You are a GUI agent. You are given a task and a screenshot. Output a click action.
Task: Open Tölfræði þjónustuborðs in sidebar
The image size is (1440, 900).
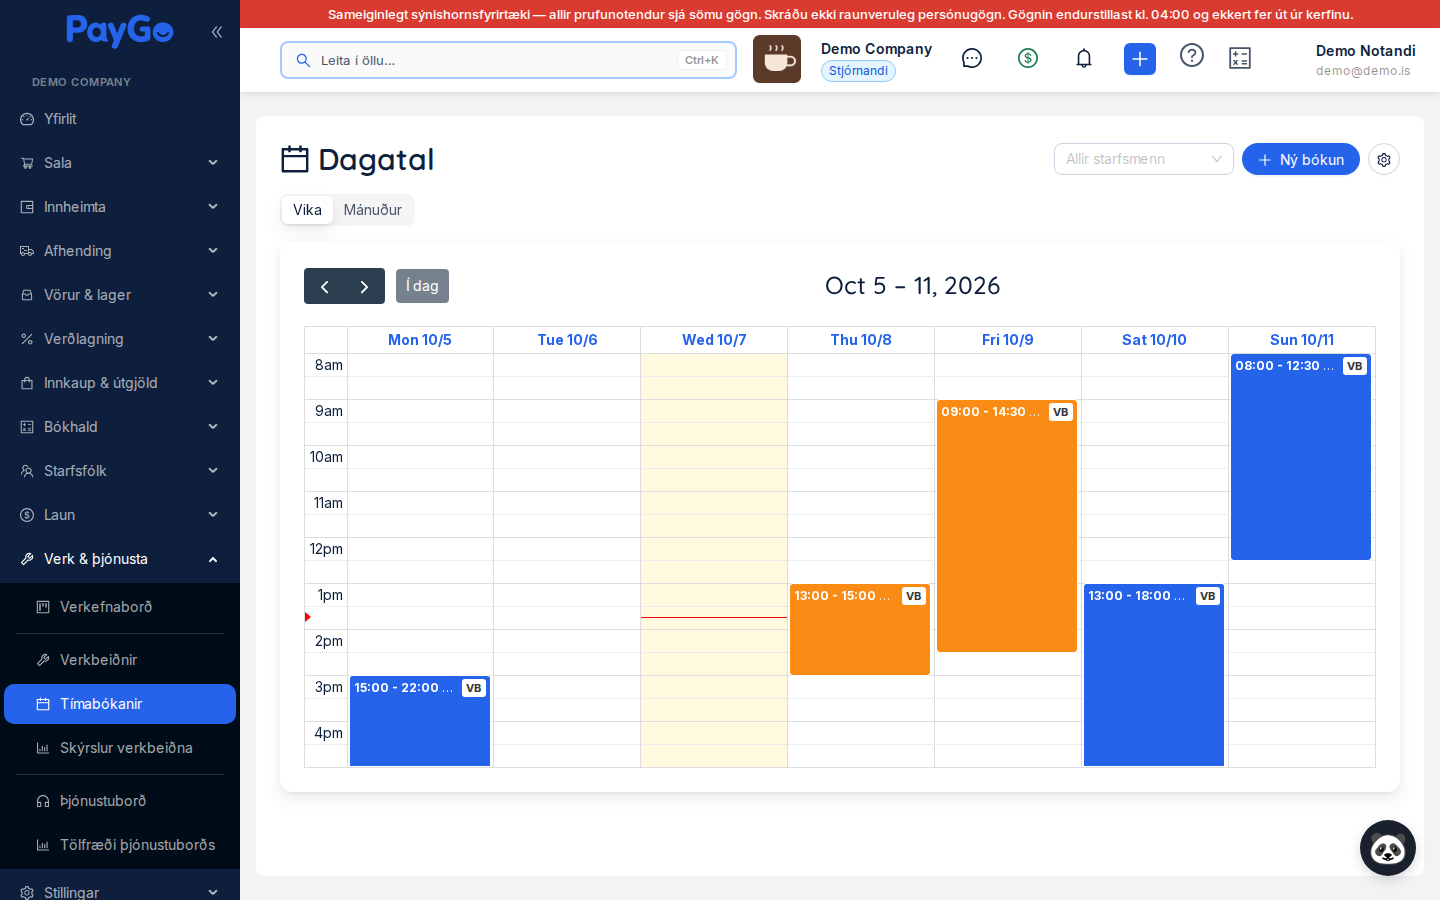(x=120, y=845)
